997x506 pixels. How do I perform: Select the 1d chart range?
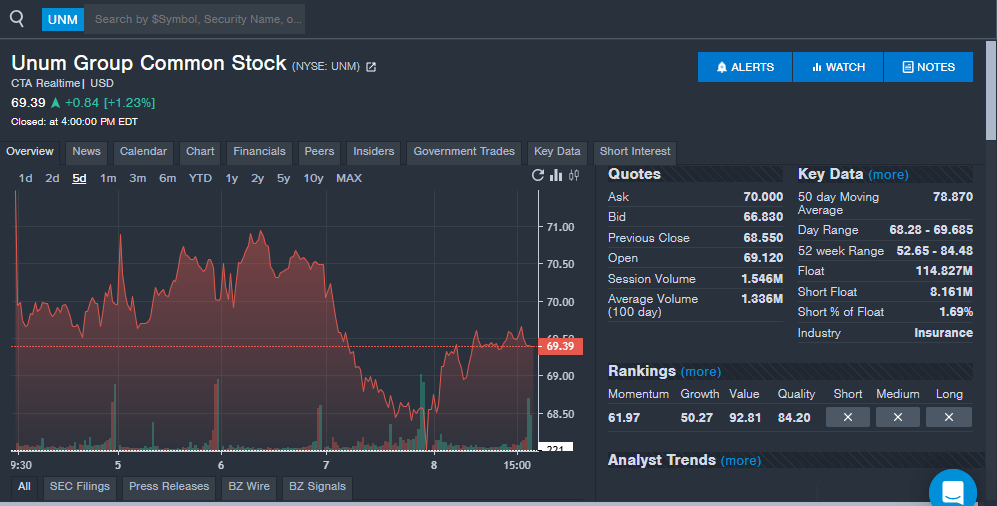[25, 178]
